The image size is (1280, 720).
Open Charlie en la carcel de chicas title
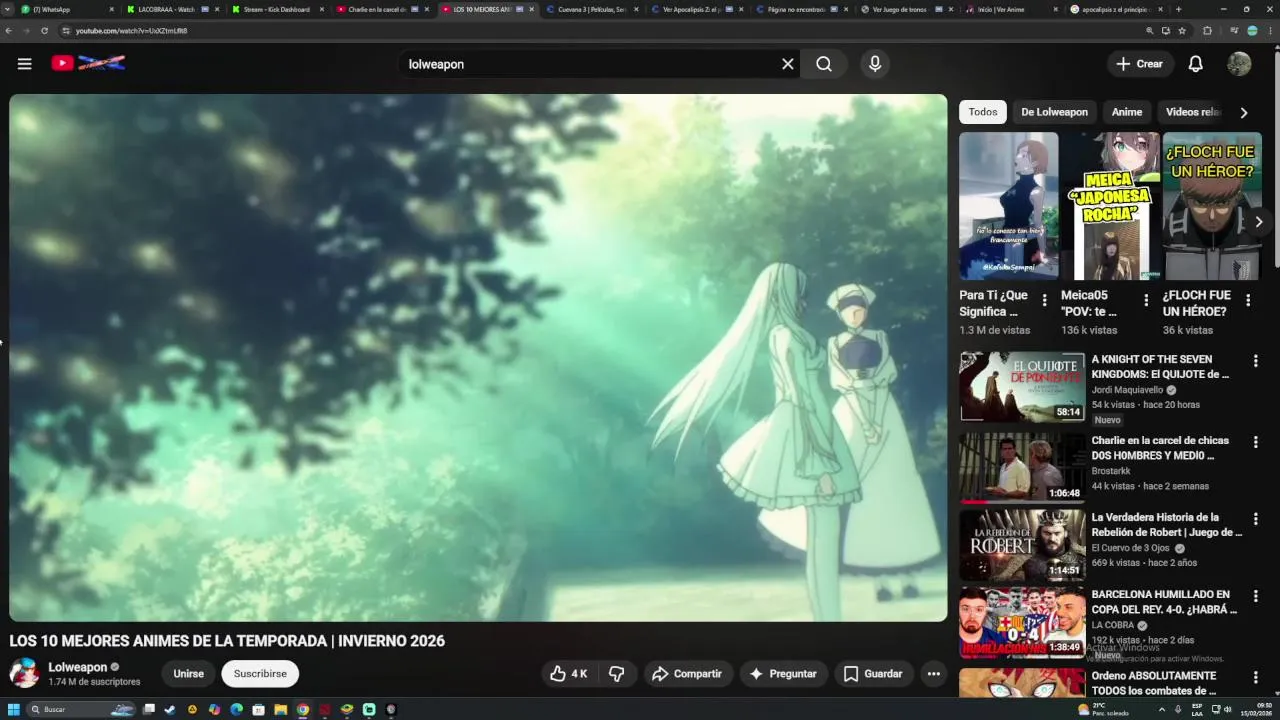tap(1160, 448)
